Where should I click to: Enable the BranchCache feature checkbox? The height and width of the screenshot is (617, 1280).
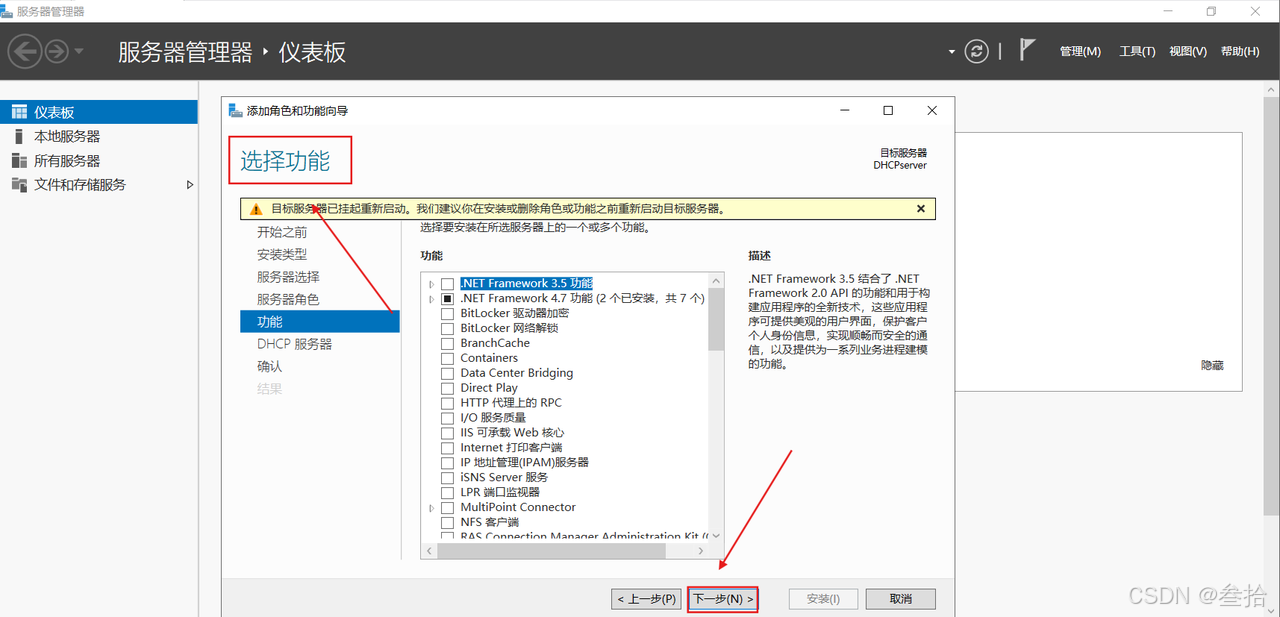(447, 343)
